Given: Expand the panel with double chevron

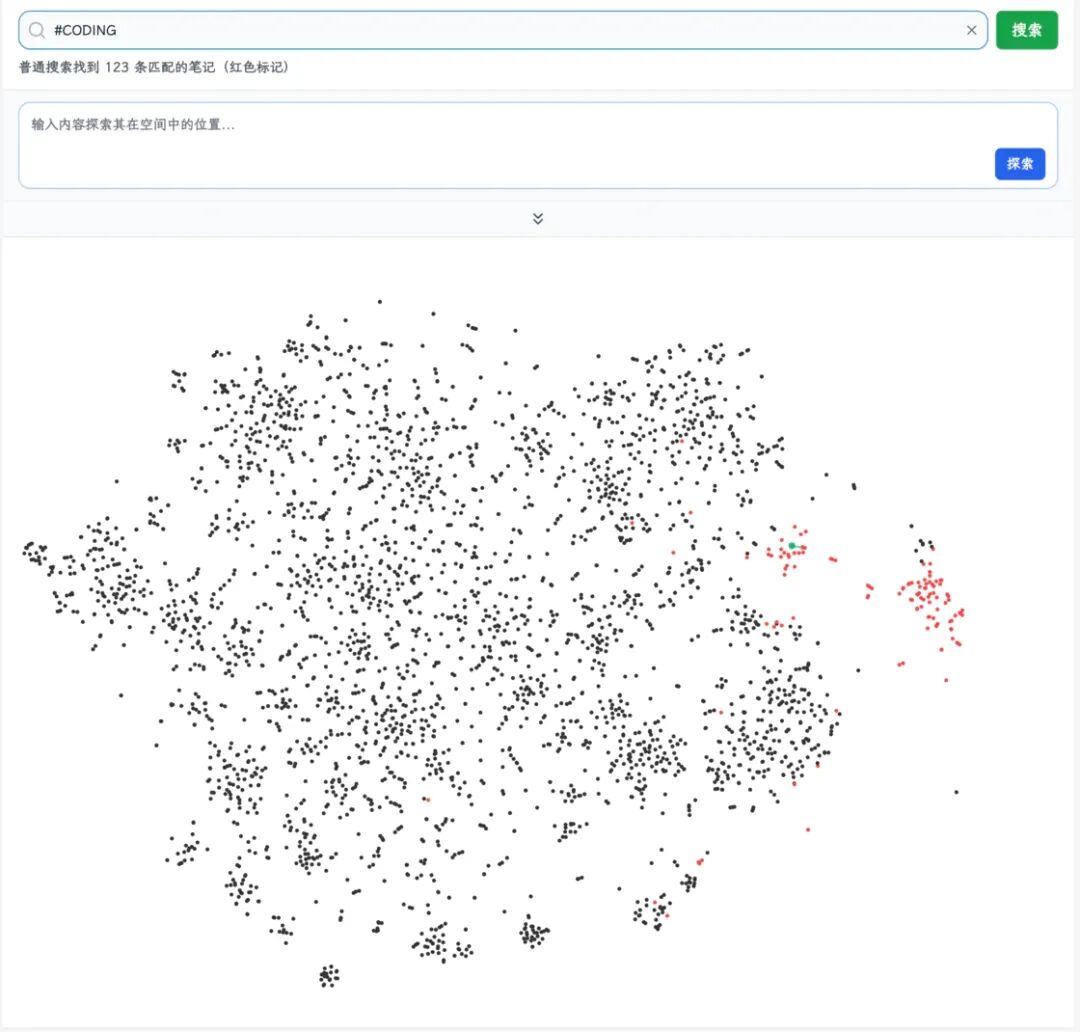Looking at the screenshot, I should pos(538,218).
